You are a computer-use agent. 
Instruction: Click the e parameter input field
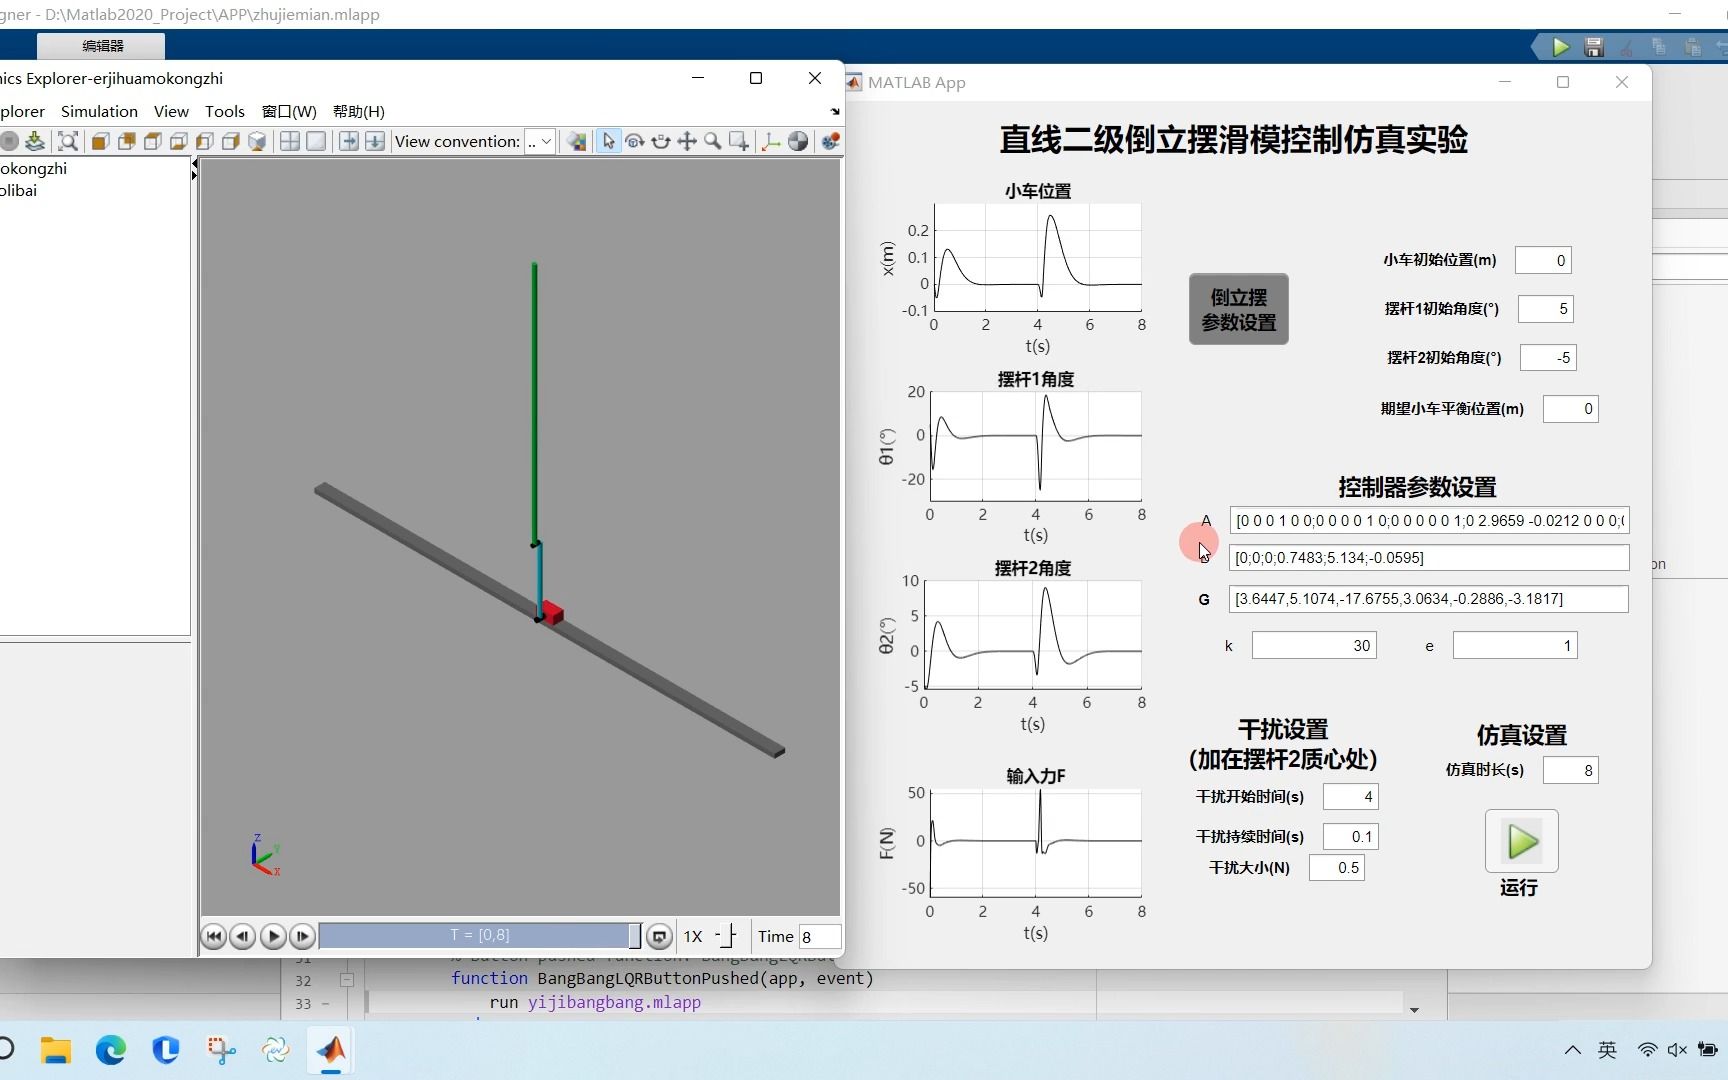(1515, 646)
